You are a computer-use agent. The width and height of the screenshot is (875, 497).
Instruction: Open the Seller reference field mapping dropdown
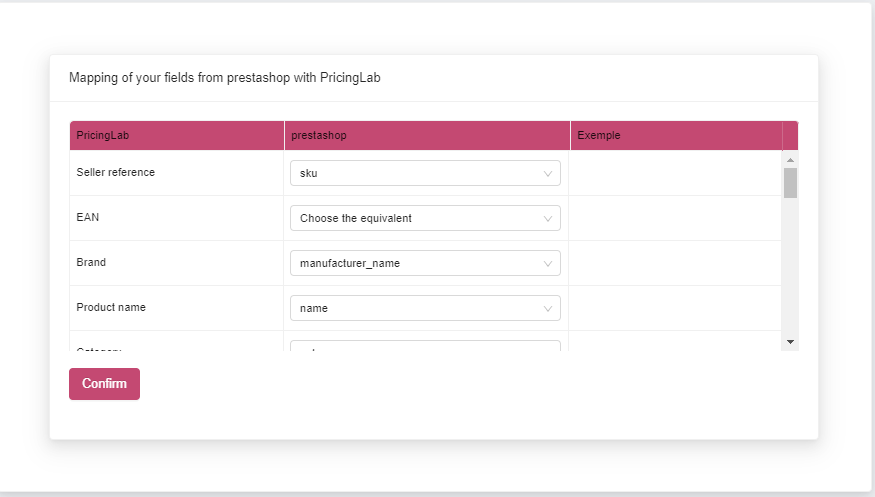[x=425, y=174]
